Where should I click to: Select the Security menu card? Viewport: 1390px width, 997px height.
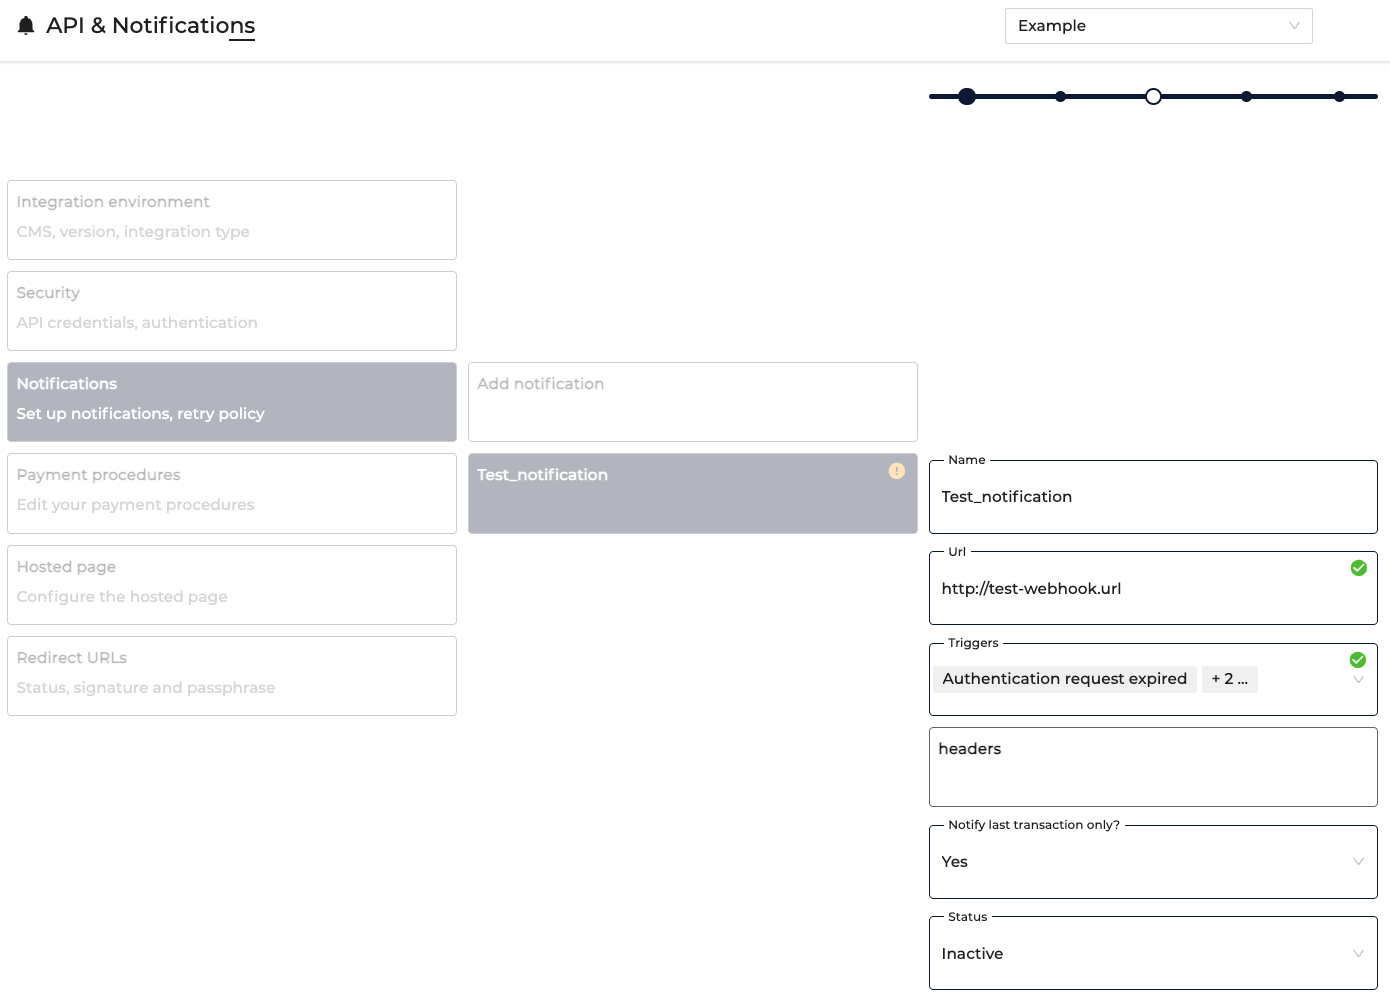click(x=232, y=311)
